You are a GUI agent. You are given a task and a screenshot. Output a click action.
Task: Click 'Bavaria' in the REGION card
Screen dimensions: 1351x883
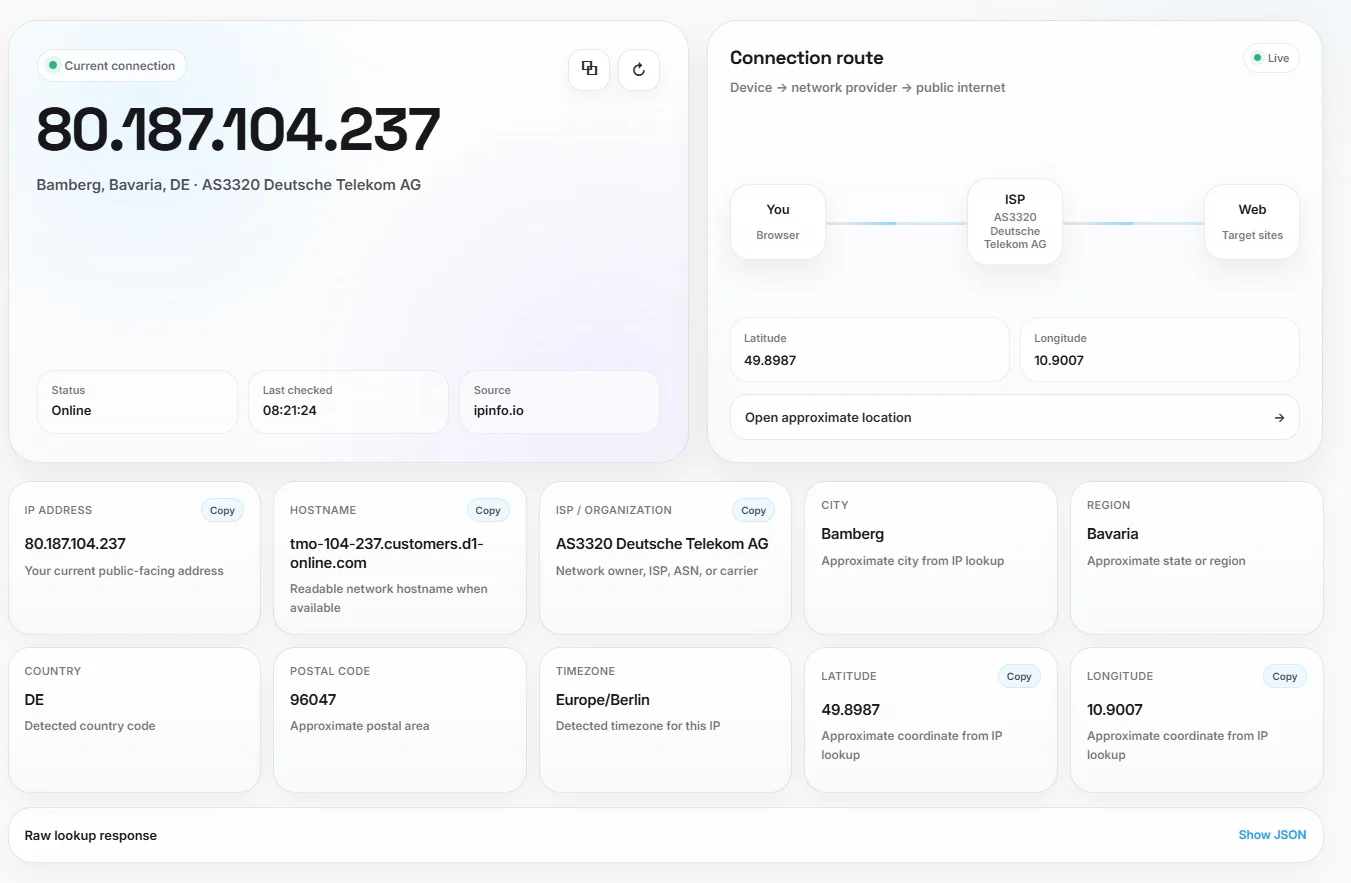pyautogui.click(x=1113, y=534)
